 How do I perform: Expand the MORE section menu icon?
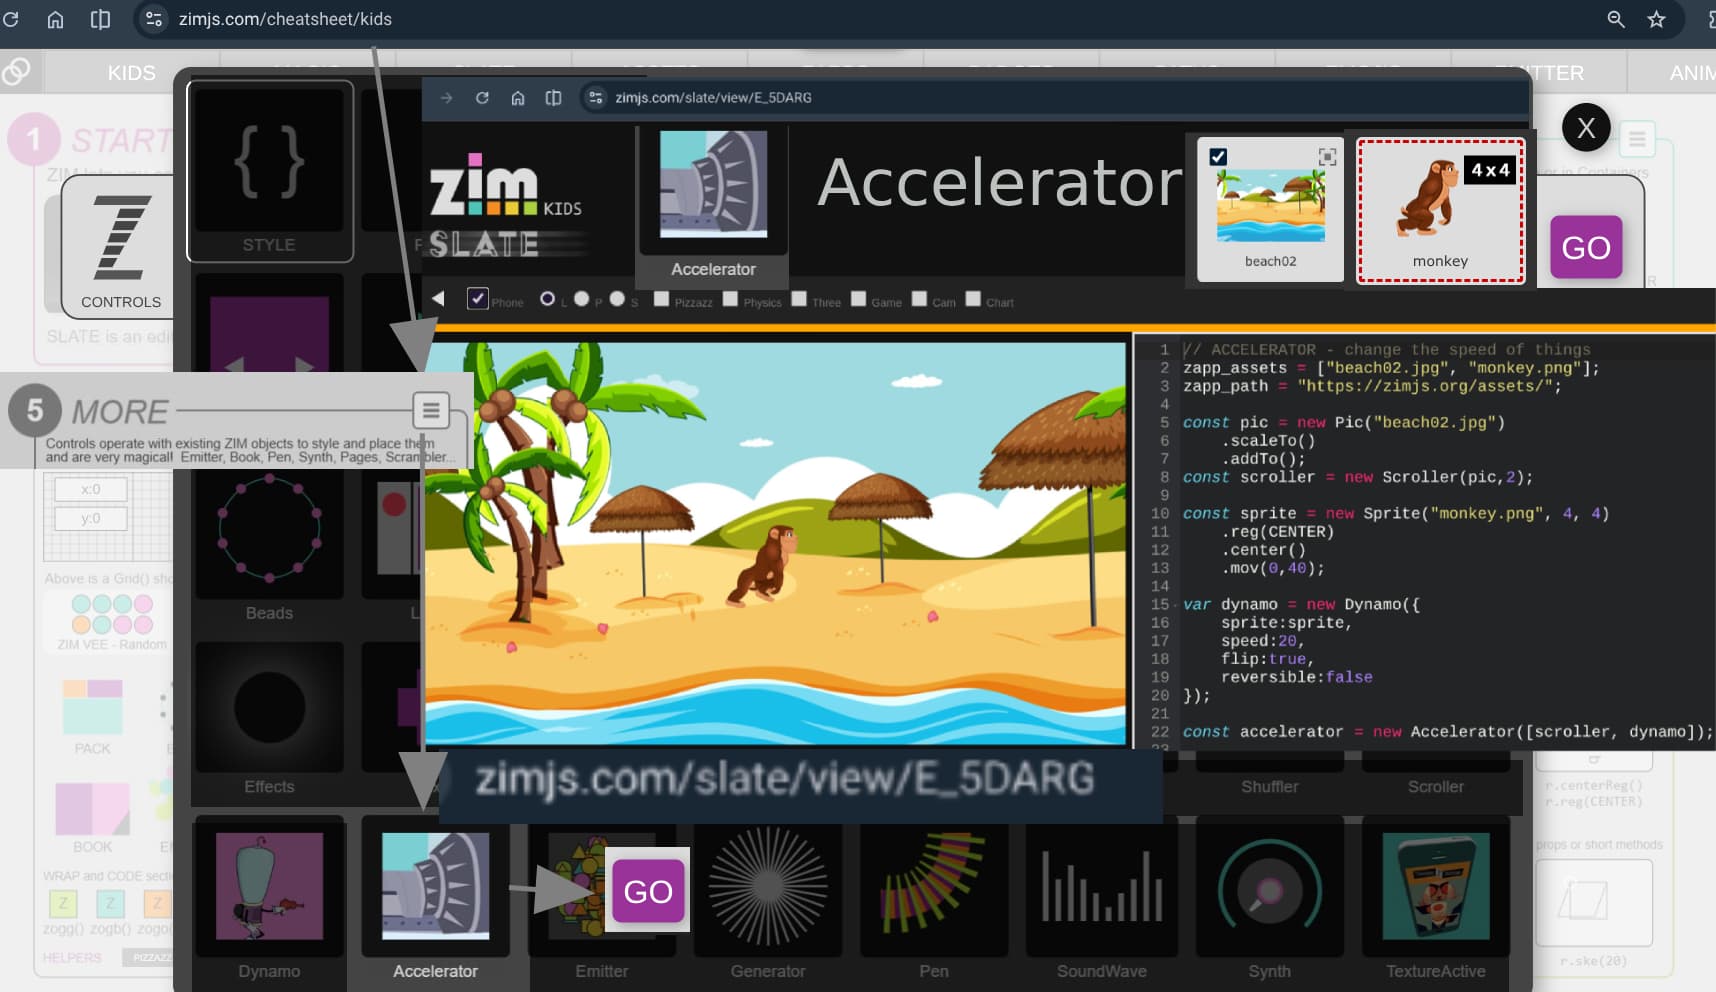(431, 410)
